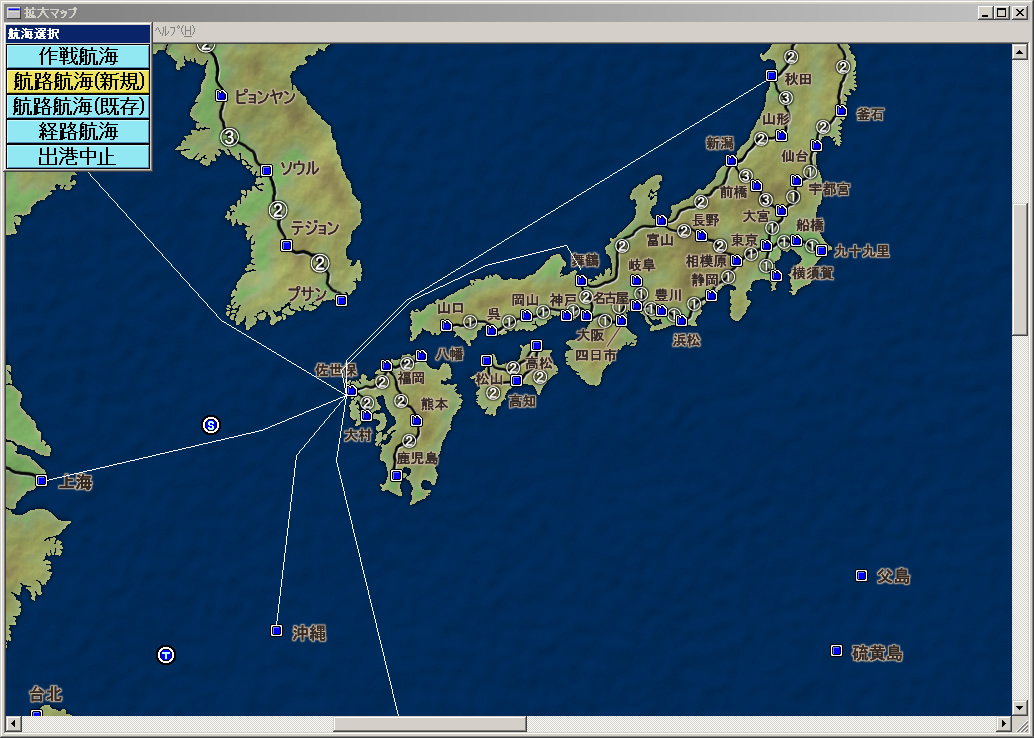
Task: Select 作戦航海 in the voyage menu
Action: 78,56
